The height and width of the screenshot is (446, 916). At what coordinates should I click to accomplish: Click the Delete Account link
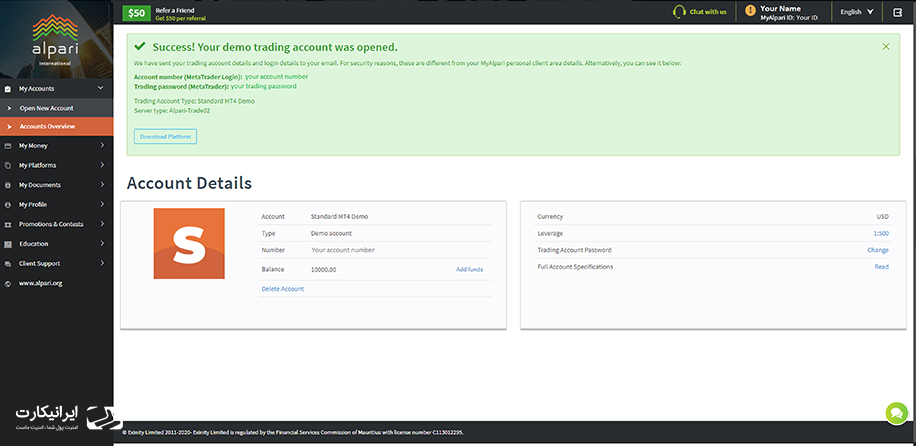pos(283,289)
